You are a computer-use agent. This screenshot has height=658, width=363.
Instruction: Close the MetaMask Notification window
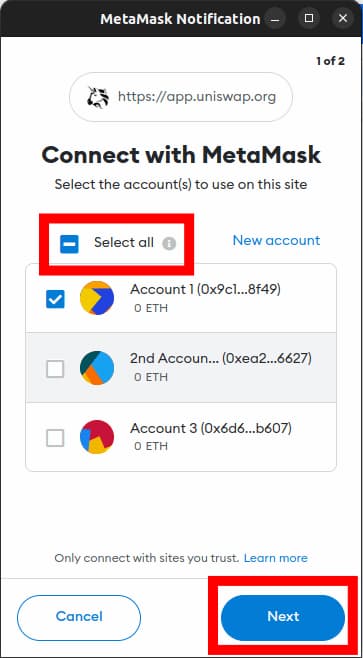[x=343, y=18]
